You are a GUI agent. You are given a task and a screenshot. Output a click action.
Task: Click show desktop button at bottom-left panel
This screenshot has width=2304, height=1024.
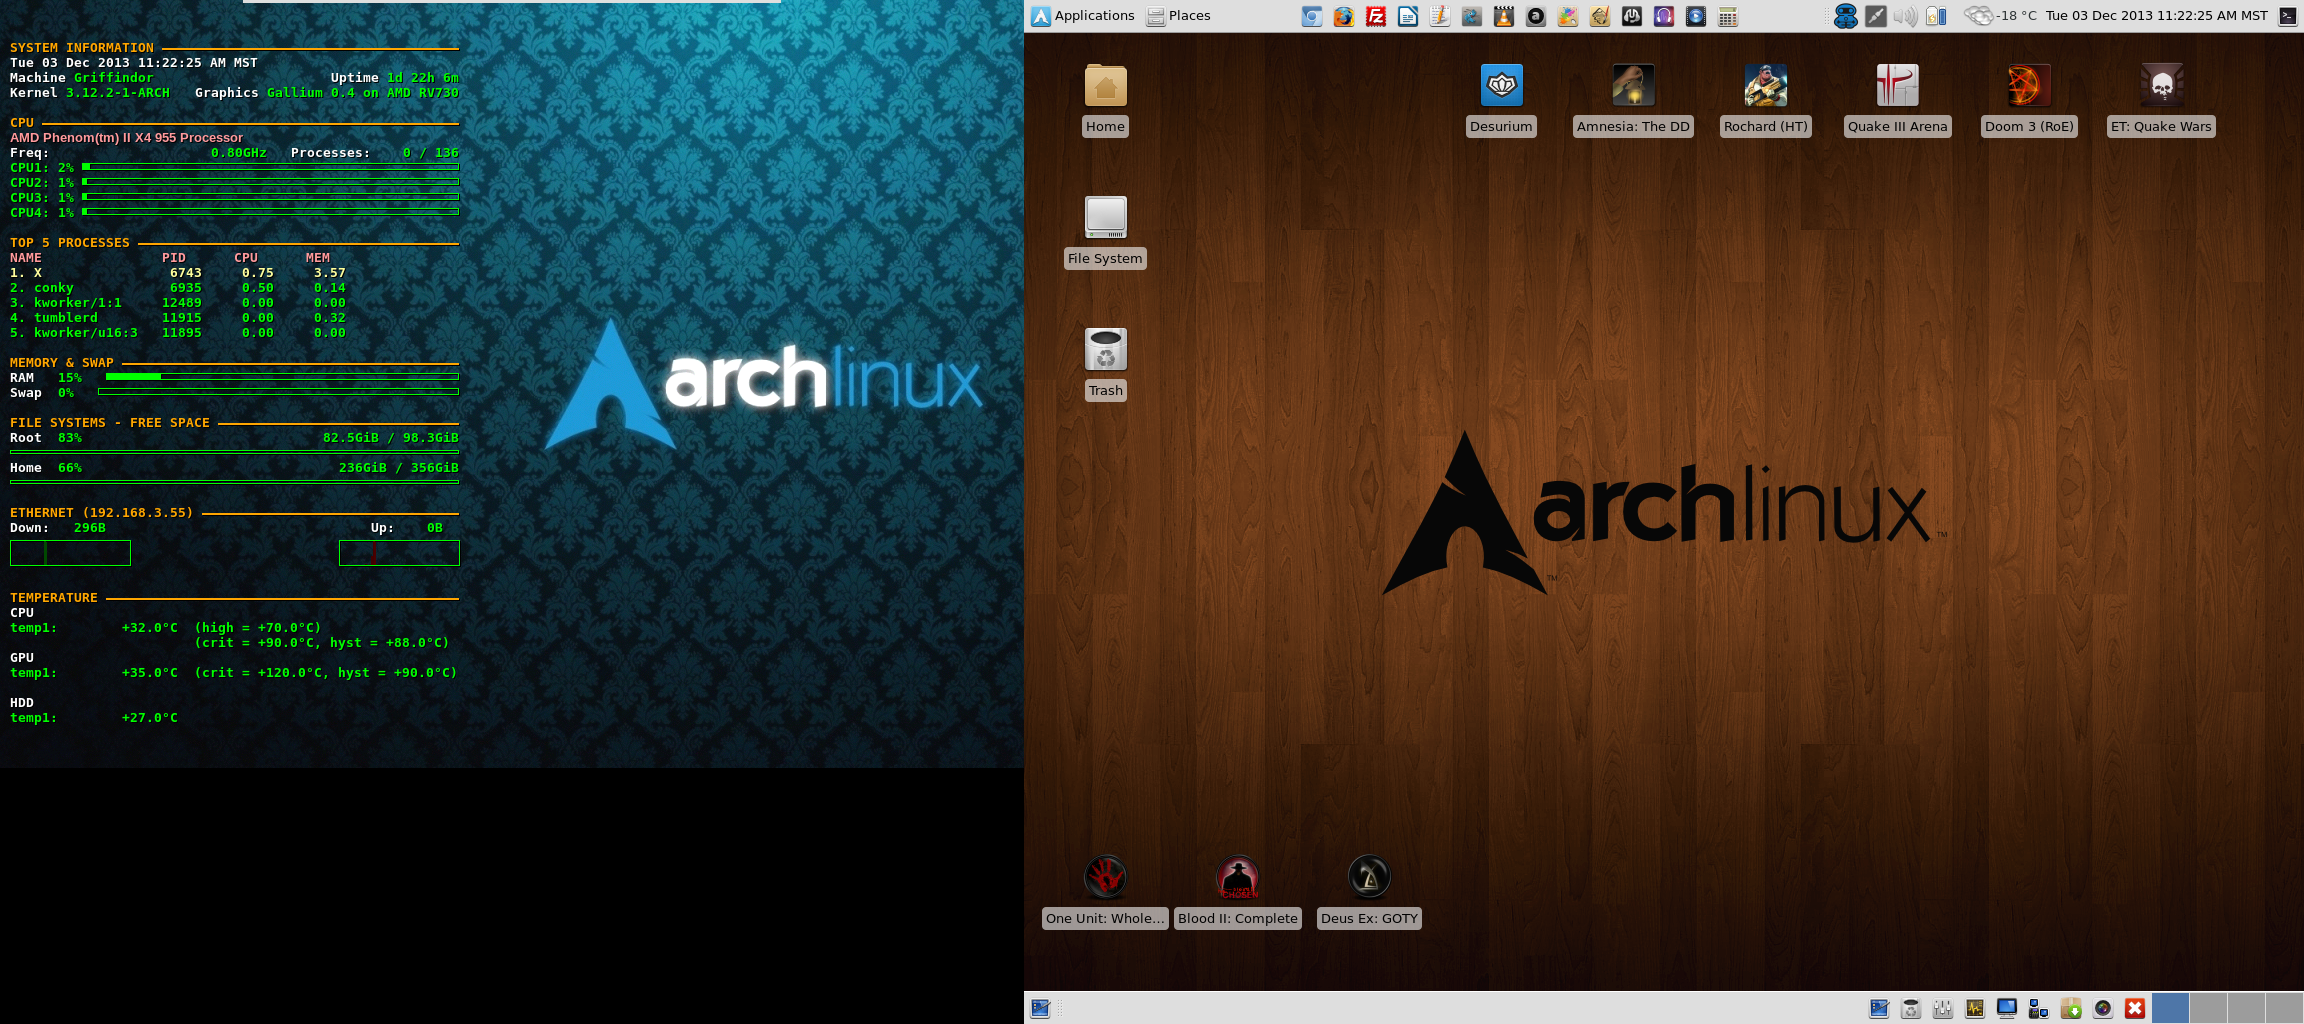[1040, 1008]
